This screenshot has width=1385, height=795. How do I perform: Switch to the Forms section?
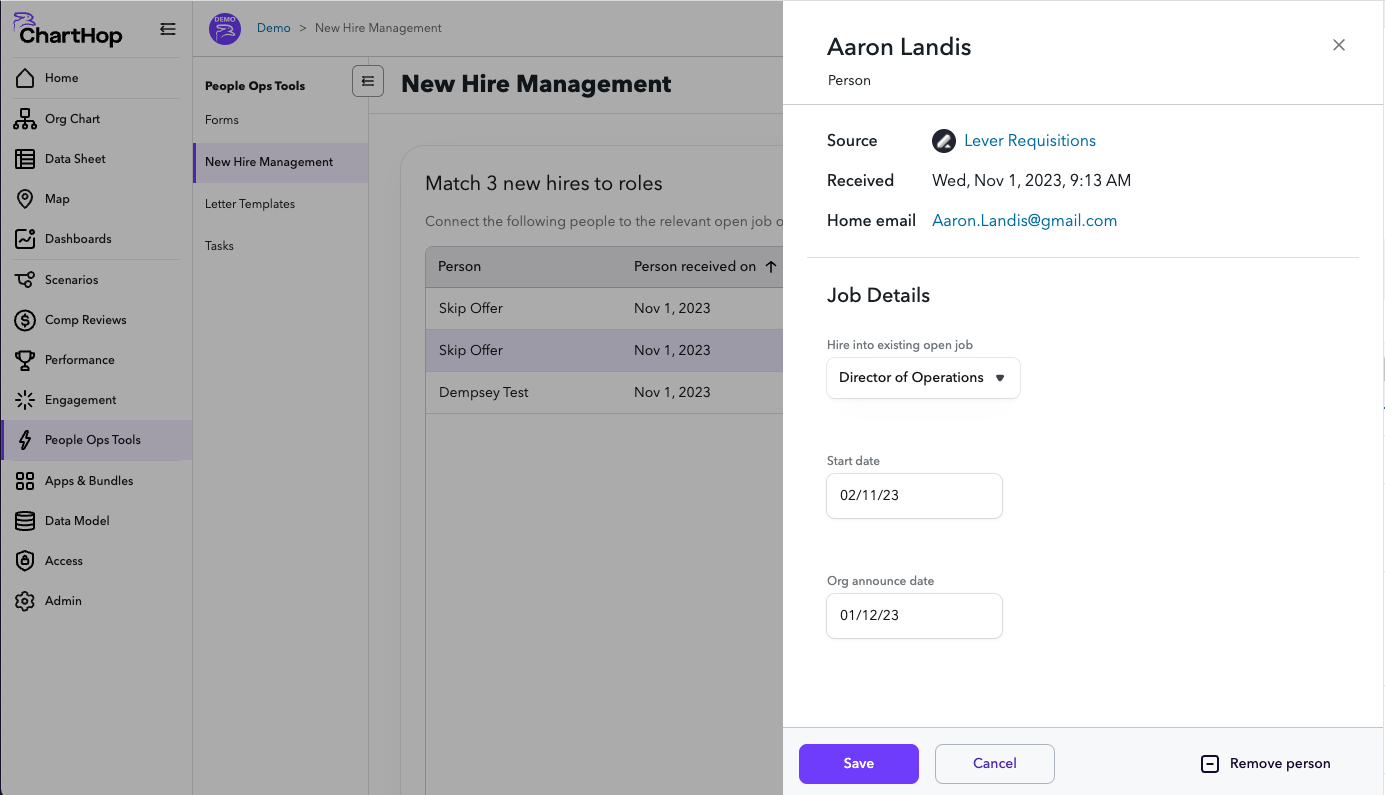220,119
